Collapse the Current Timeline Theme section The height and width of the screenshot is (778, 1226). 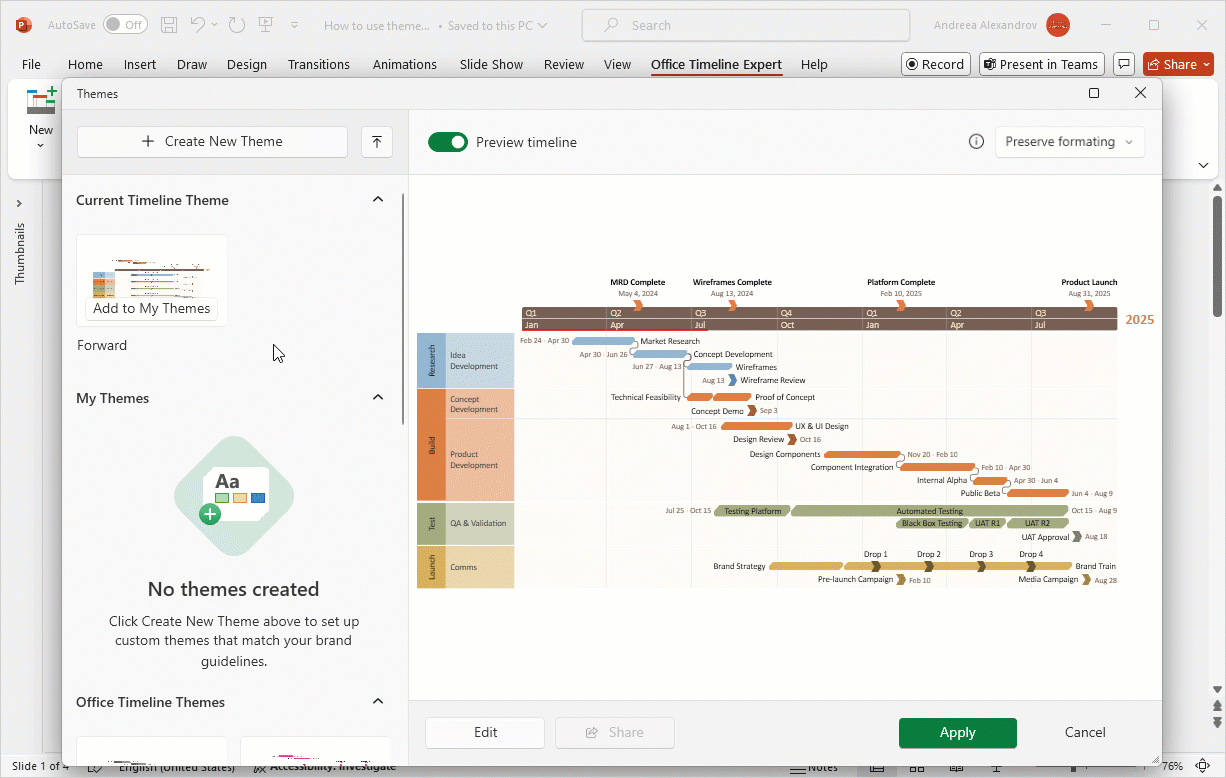[x=378, y=200]
